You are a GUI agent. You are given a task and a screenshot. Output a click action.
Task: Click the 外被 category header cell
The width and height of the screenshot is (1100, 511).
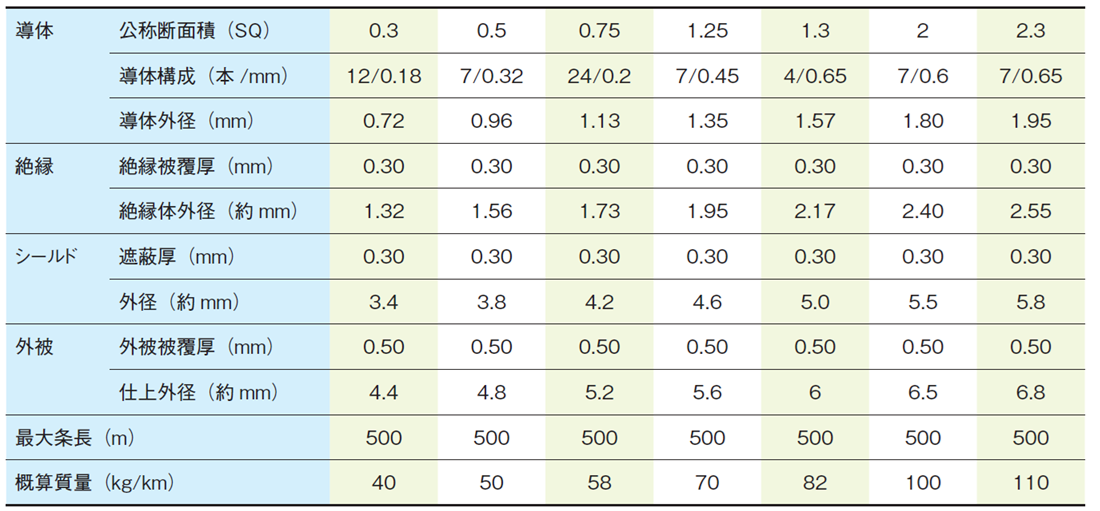pos(35,347)
